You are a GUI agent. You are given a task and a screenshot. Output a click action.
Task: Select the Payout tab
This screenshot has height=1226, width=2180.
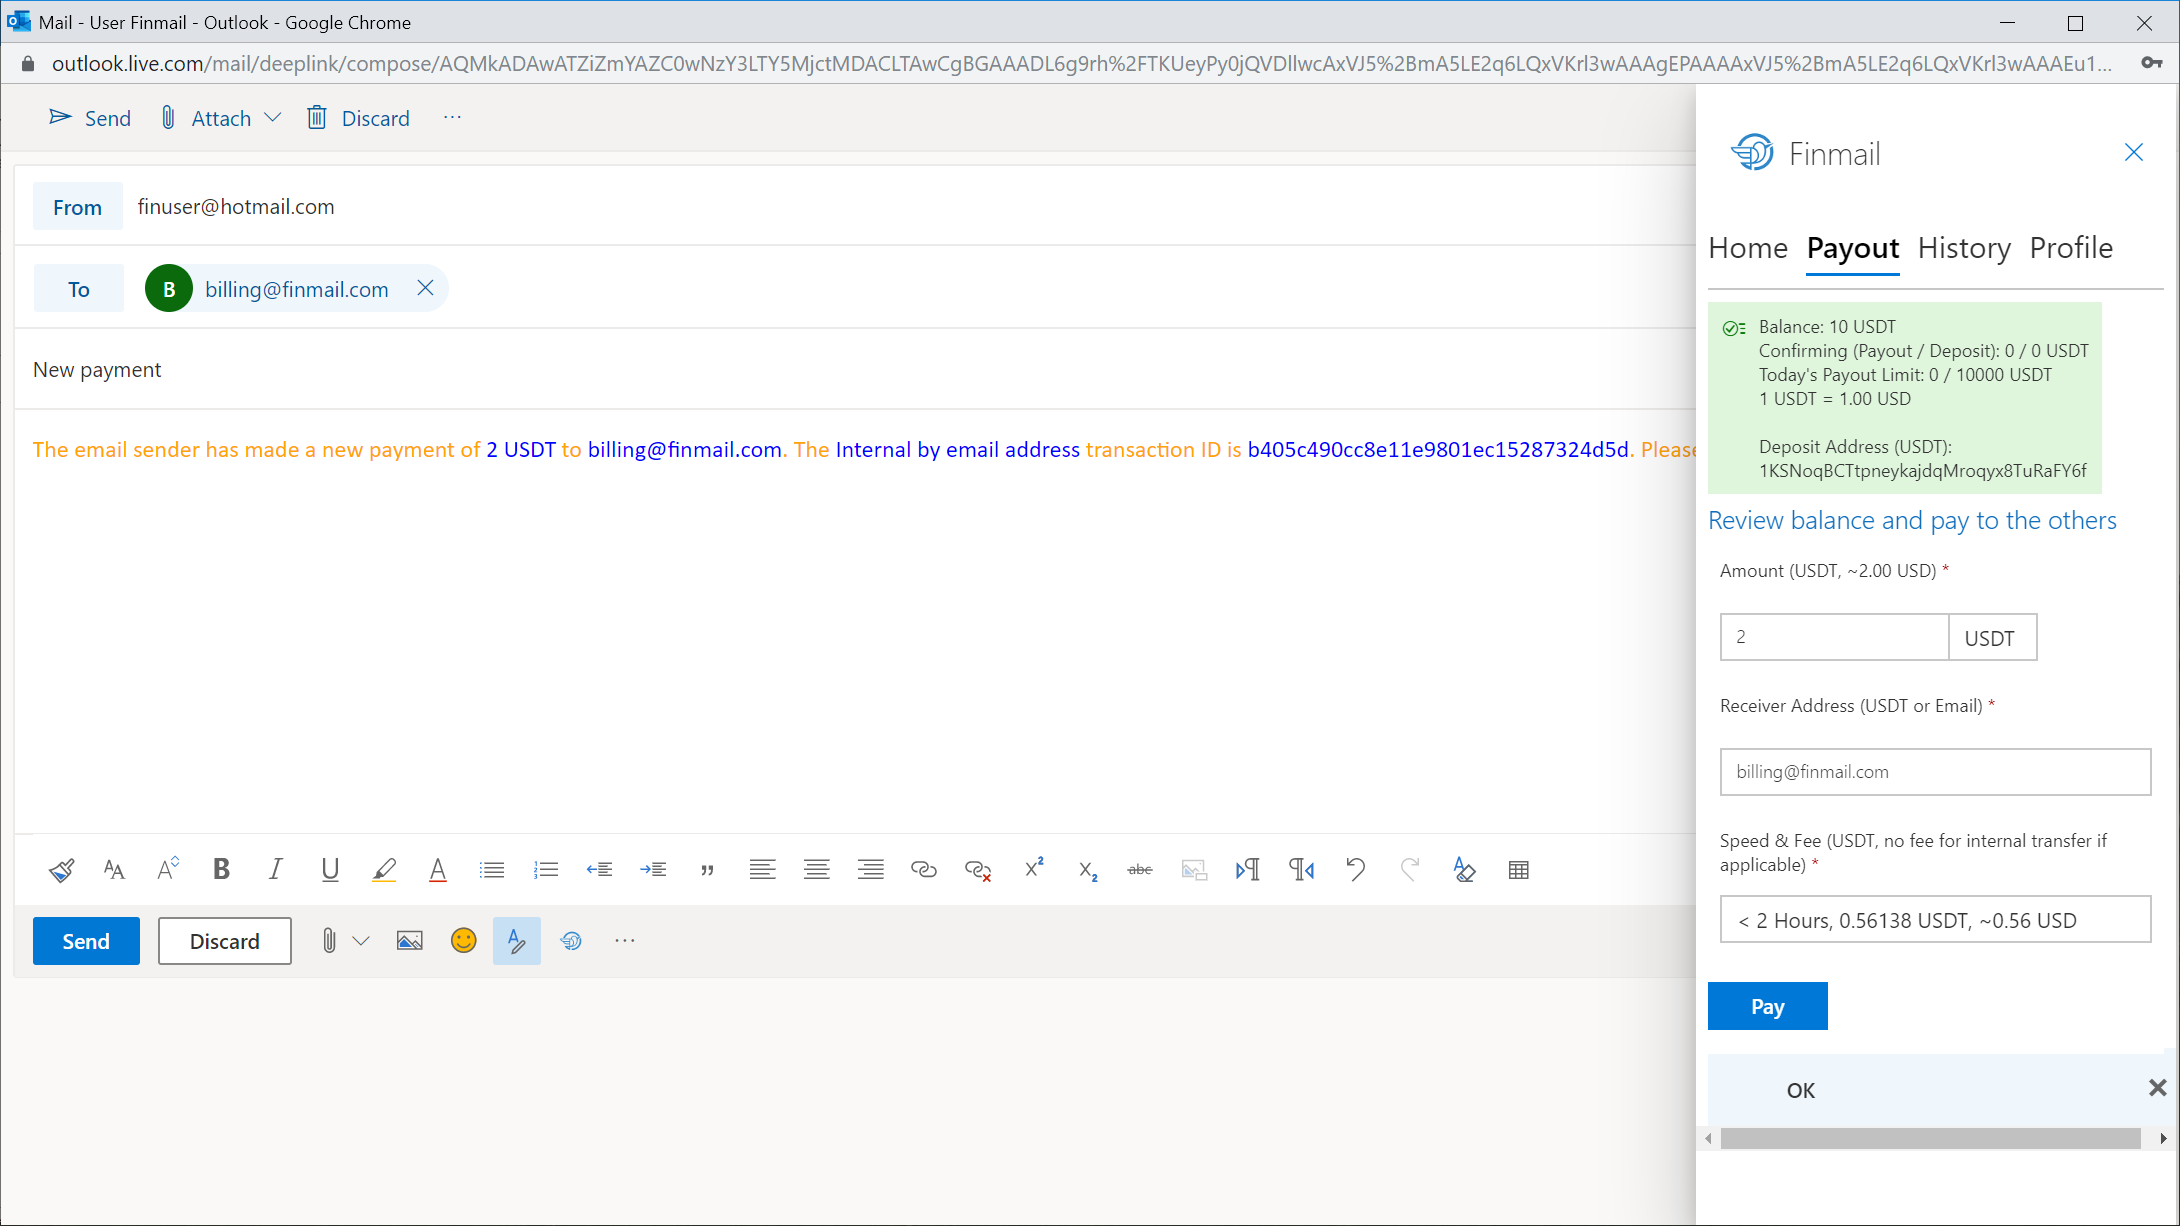(1853, 248)
